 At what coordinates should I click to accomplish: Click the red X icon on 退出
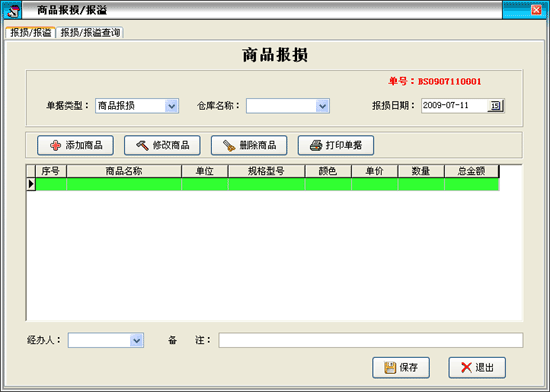click(466, 368)
